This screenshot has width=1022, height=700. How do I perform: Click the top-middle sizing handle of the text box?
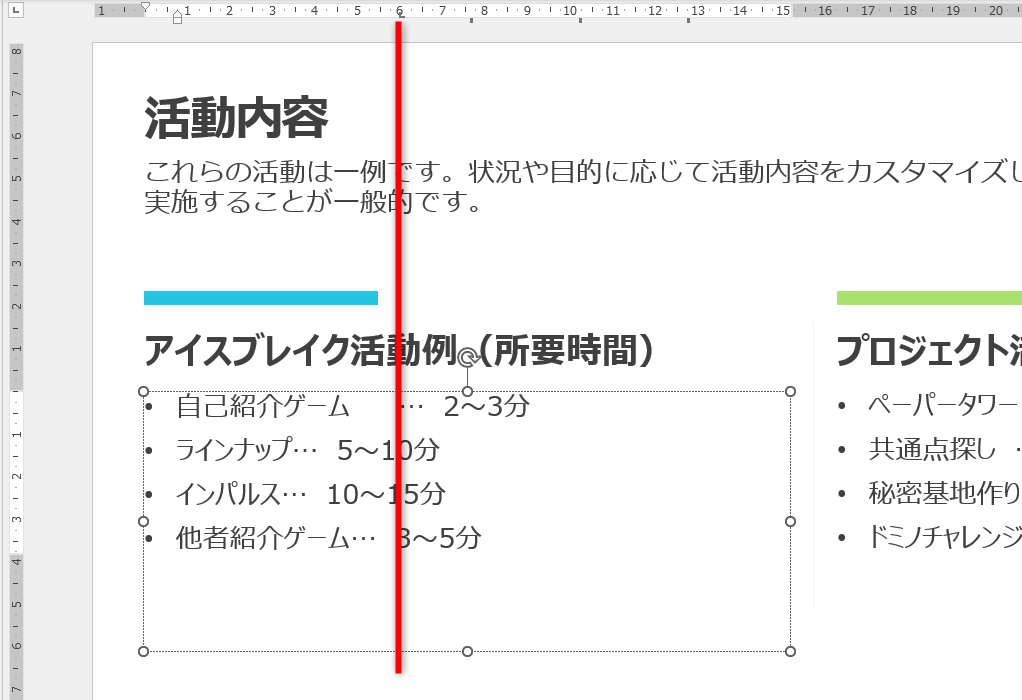(x=467, y=391)
